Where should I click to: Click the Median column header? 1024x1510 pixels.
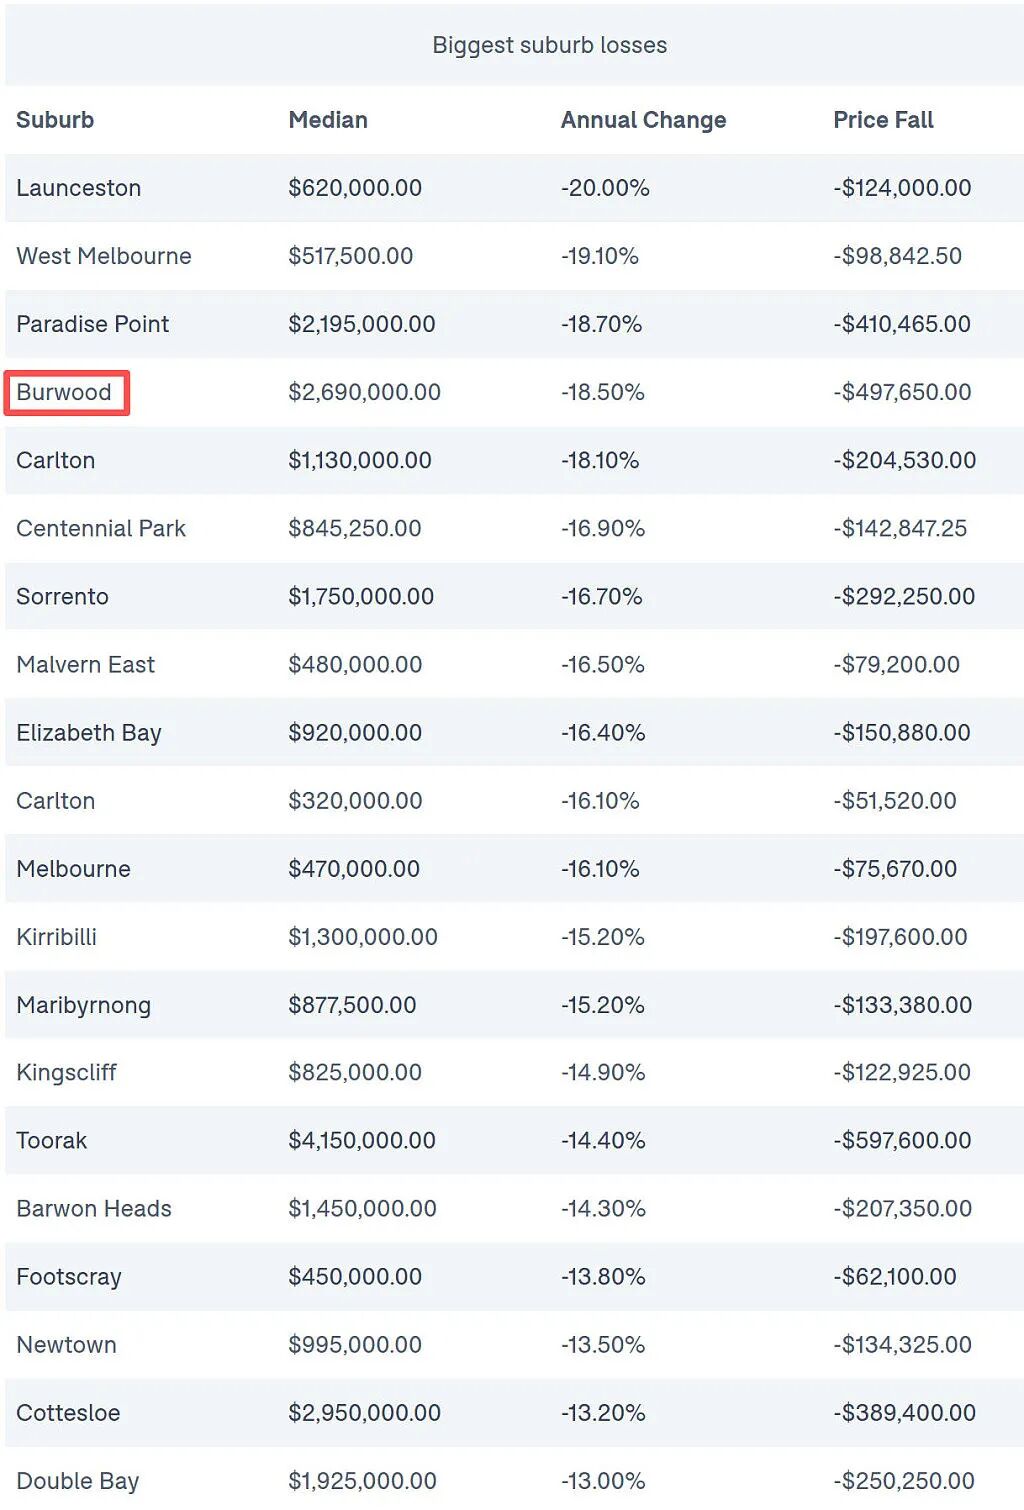[328, 120]
